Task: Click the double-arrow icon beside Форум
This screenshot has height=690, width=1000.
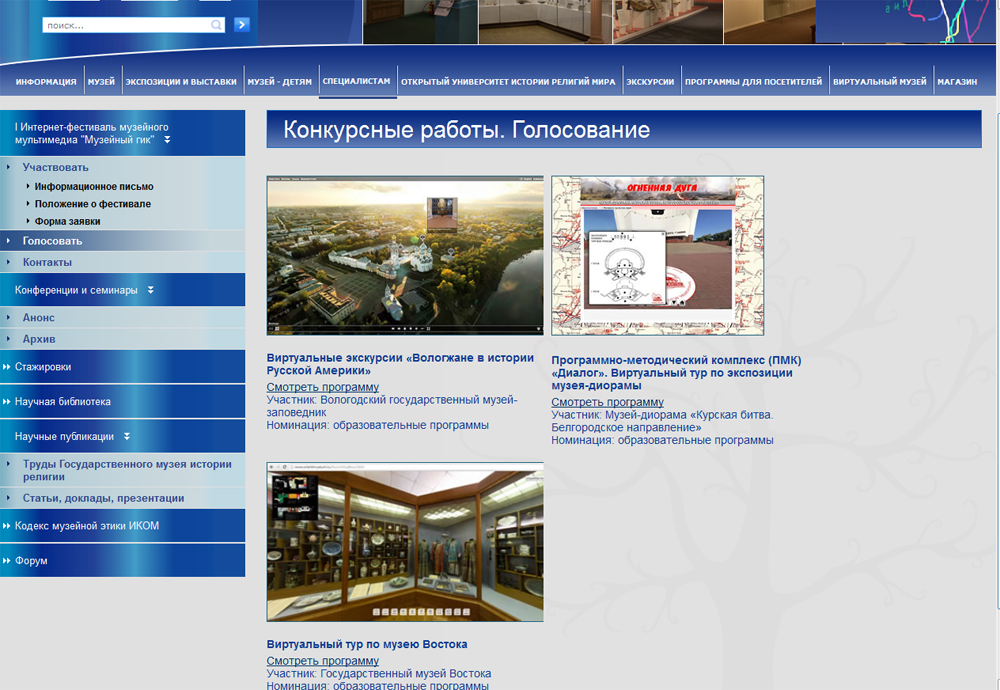Action: pos(7,561)
